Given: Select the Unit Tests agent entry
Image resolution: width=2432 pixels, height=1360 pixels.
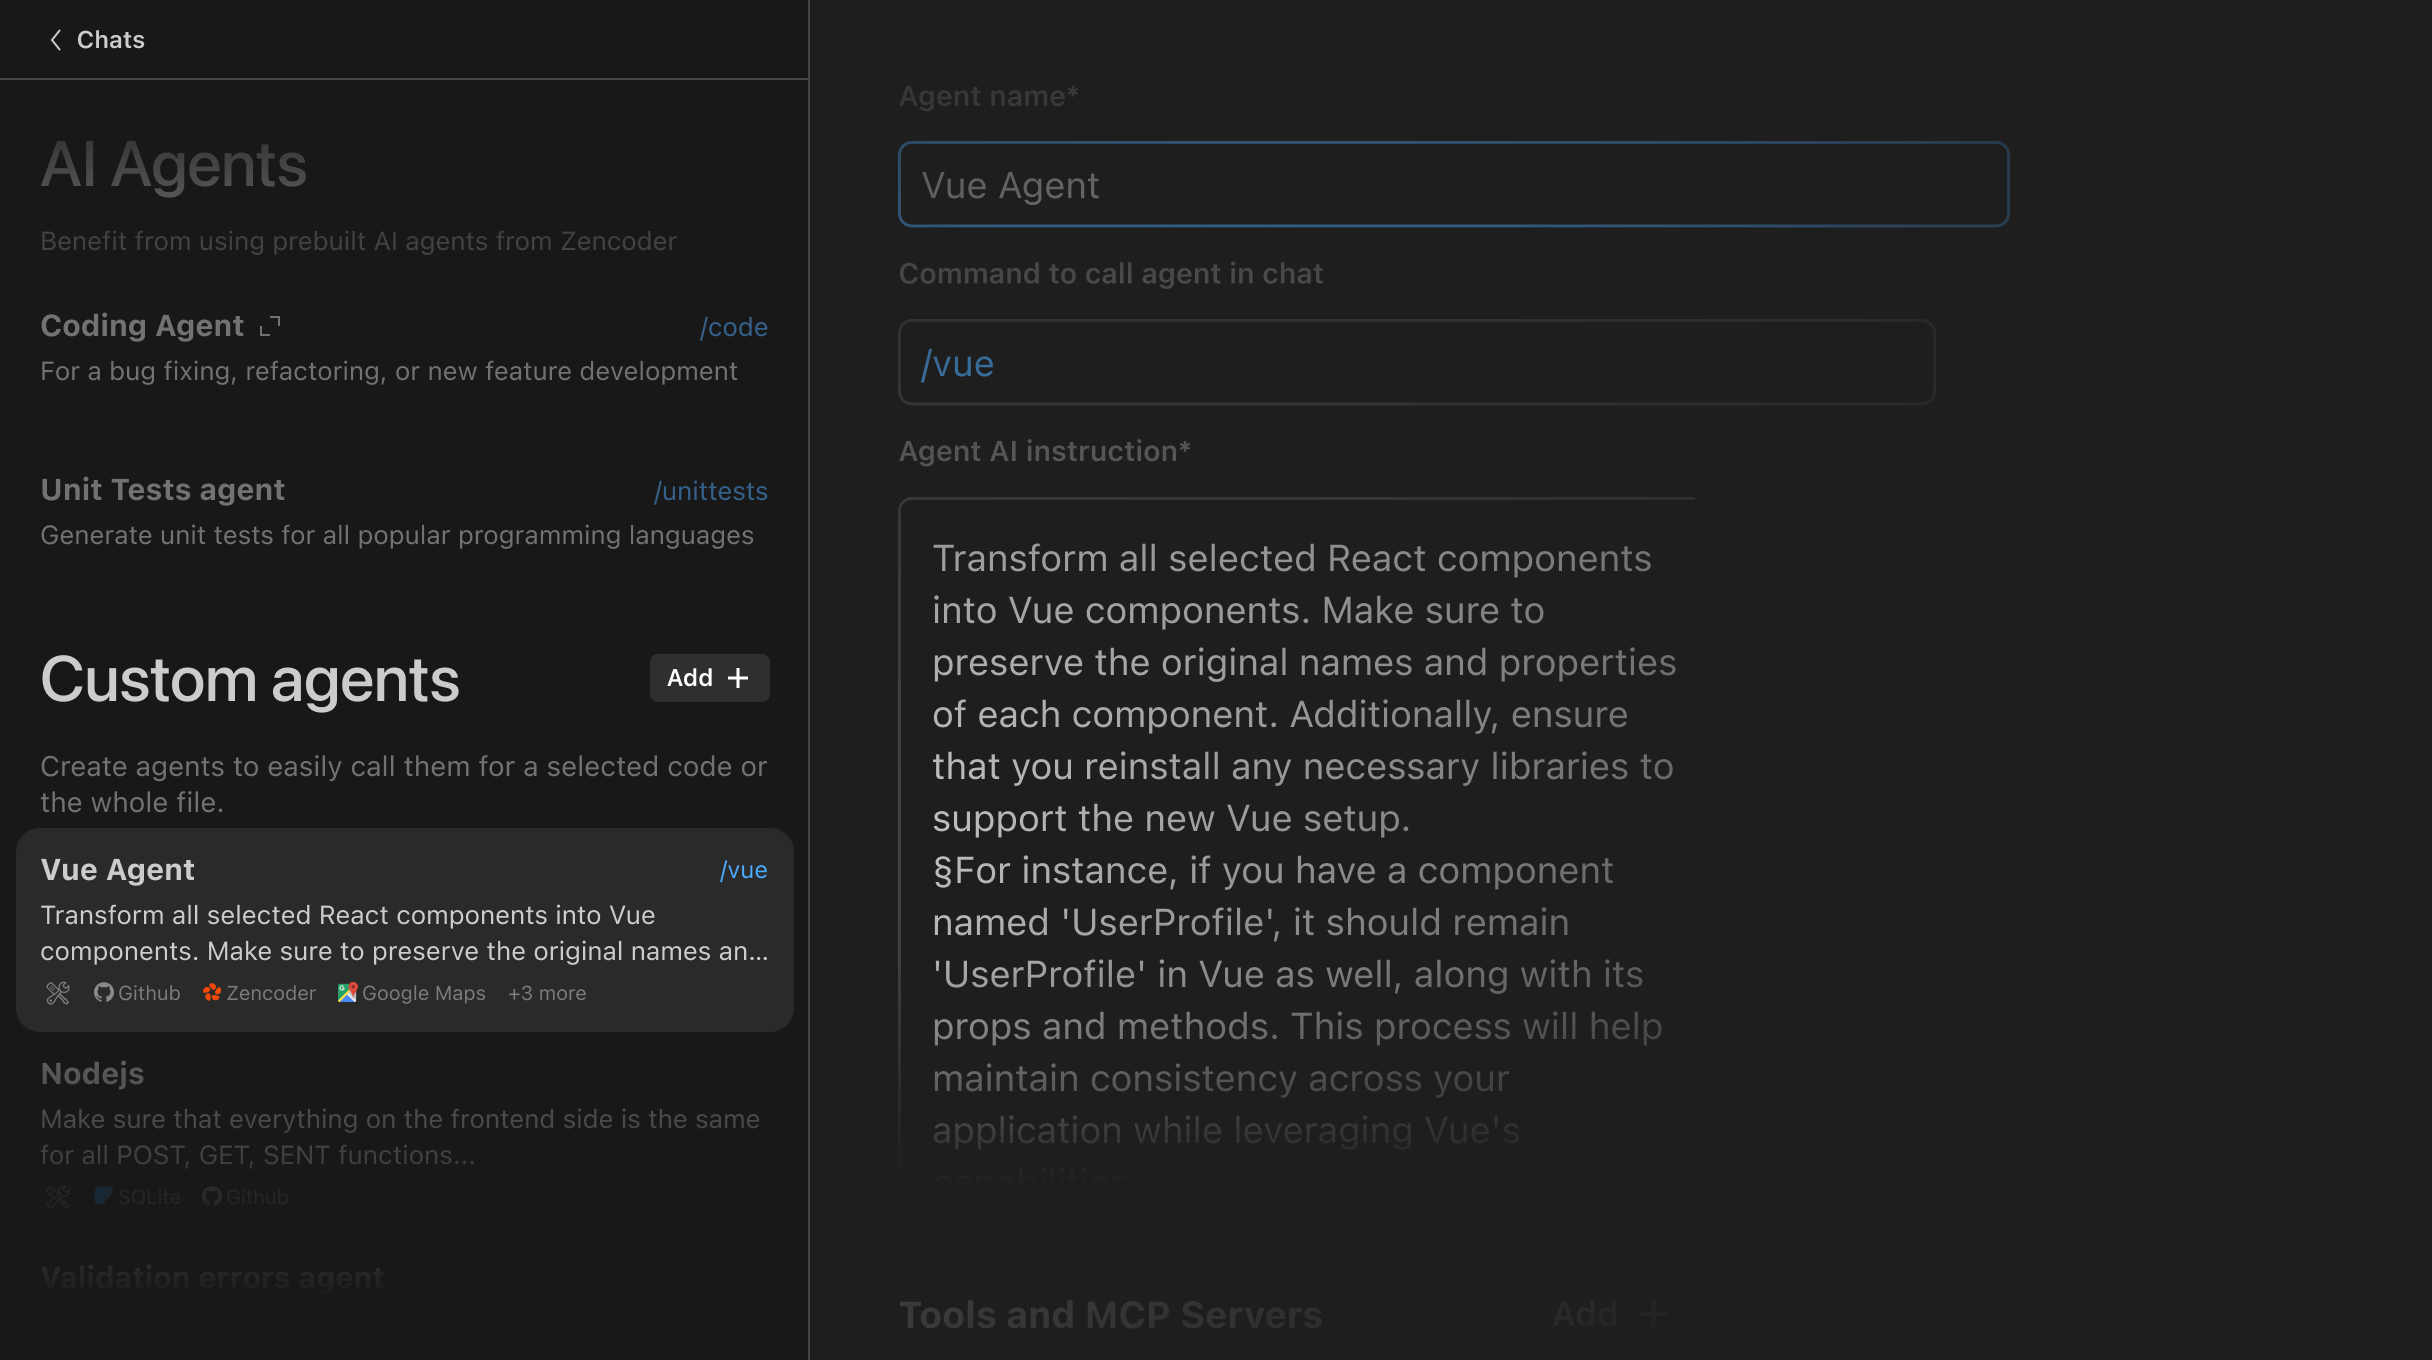Looking at the screenshot, I should tap(163, 490).
